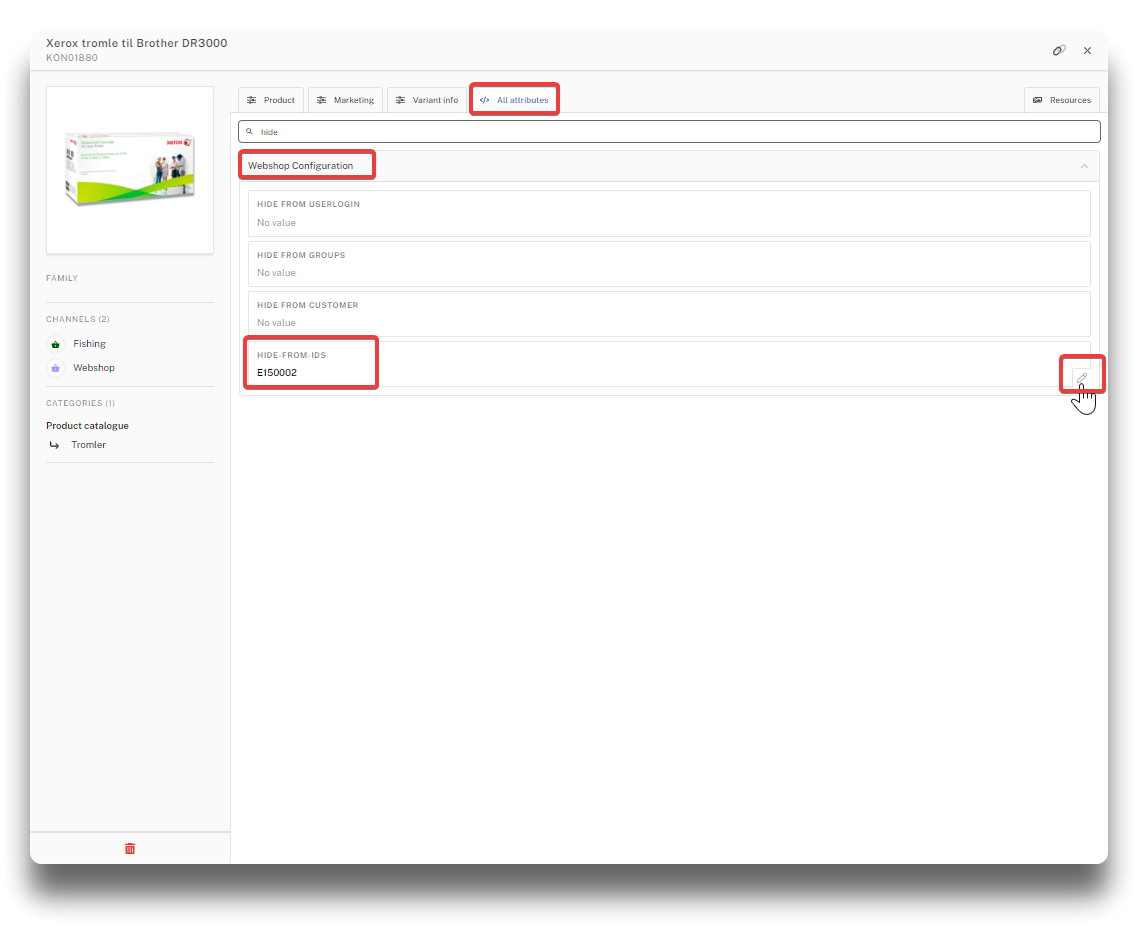Screen dimensions: 1138x926
Task: Open the Product tab
Action: coord(271,100)
